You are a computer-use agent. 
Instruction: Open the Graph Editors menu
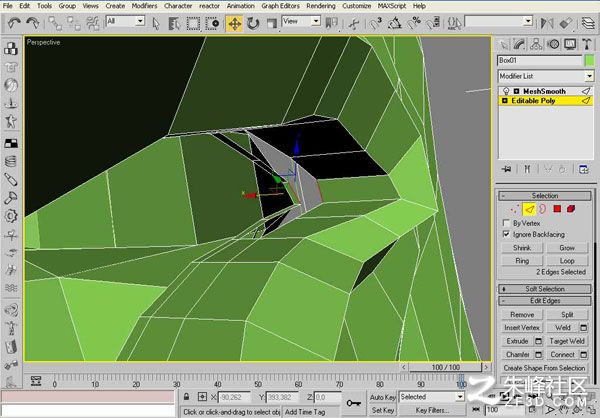pos(280,6)
